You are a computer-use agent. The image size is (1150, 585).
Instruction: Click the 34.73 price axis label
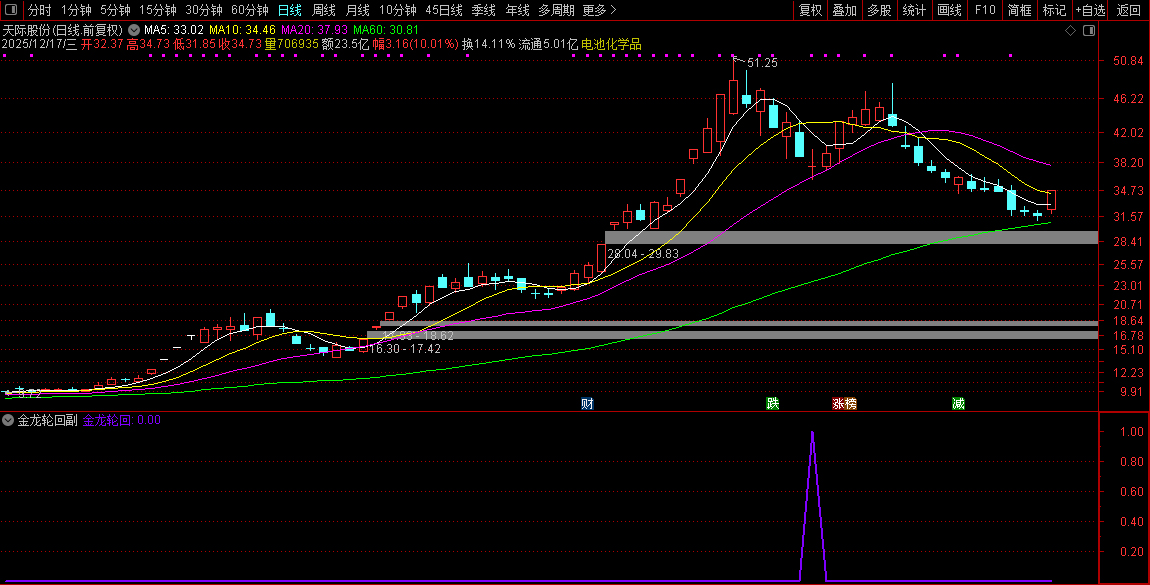1128,191
